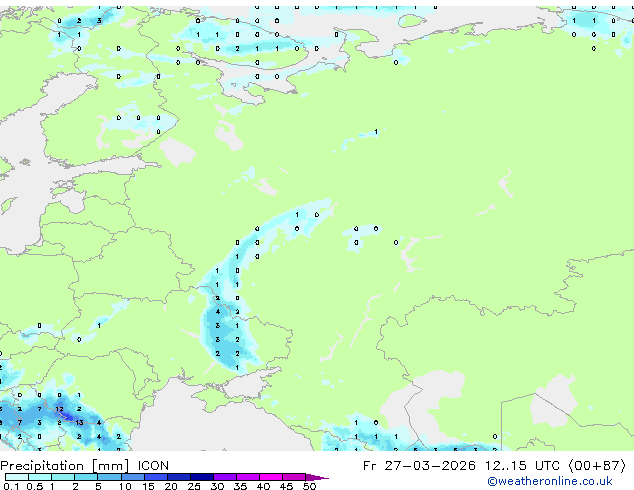This screenshot has width=634, height=490.
Task: Click the 0.1–0.5 mm palest legend swatch
Action: tap(17, 477)
